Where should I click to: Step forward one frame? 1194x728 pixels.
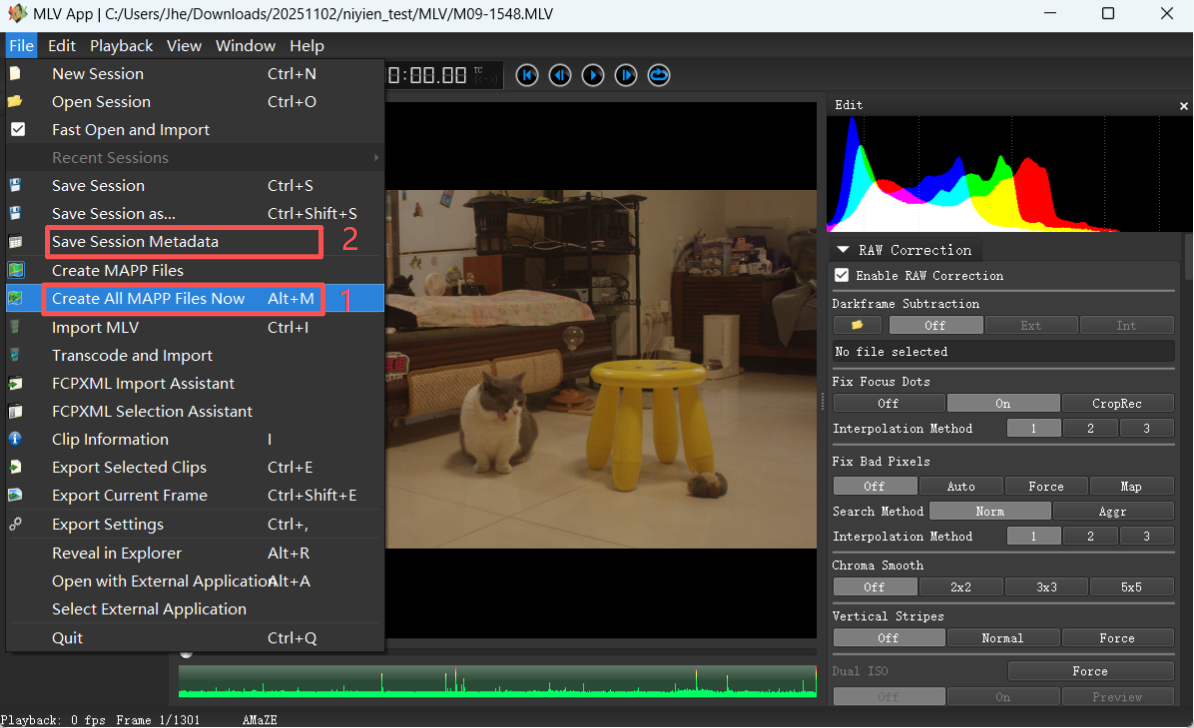pos(626,75)
